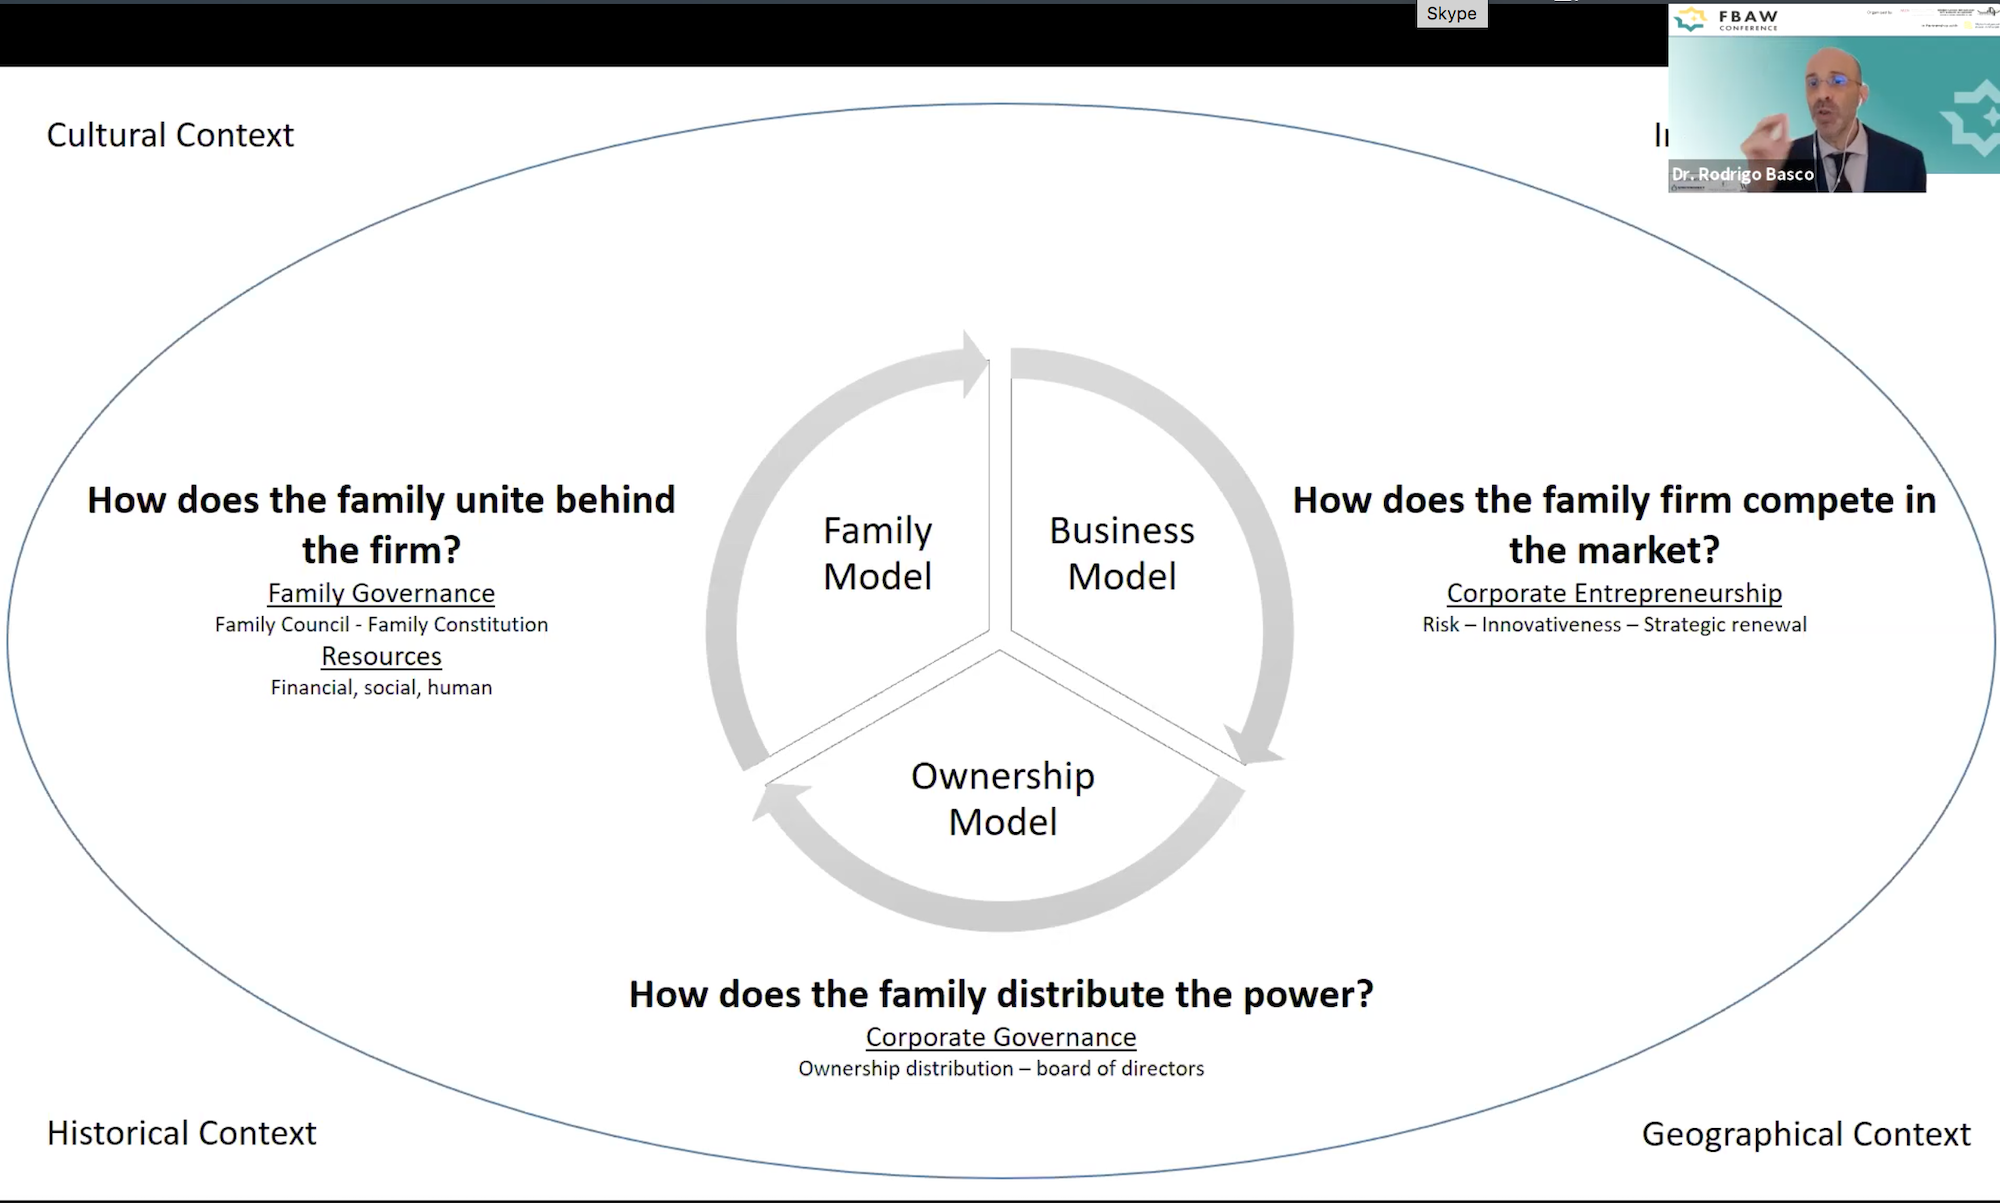Viewport: 2000px width, 1203px height.
Task: Click the Ownership Model segment
Action: [x=1002, y=798]
